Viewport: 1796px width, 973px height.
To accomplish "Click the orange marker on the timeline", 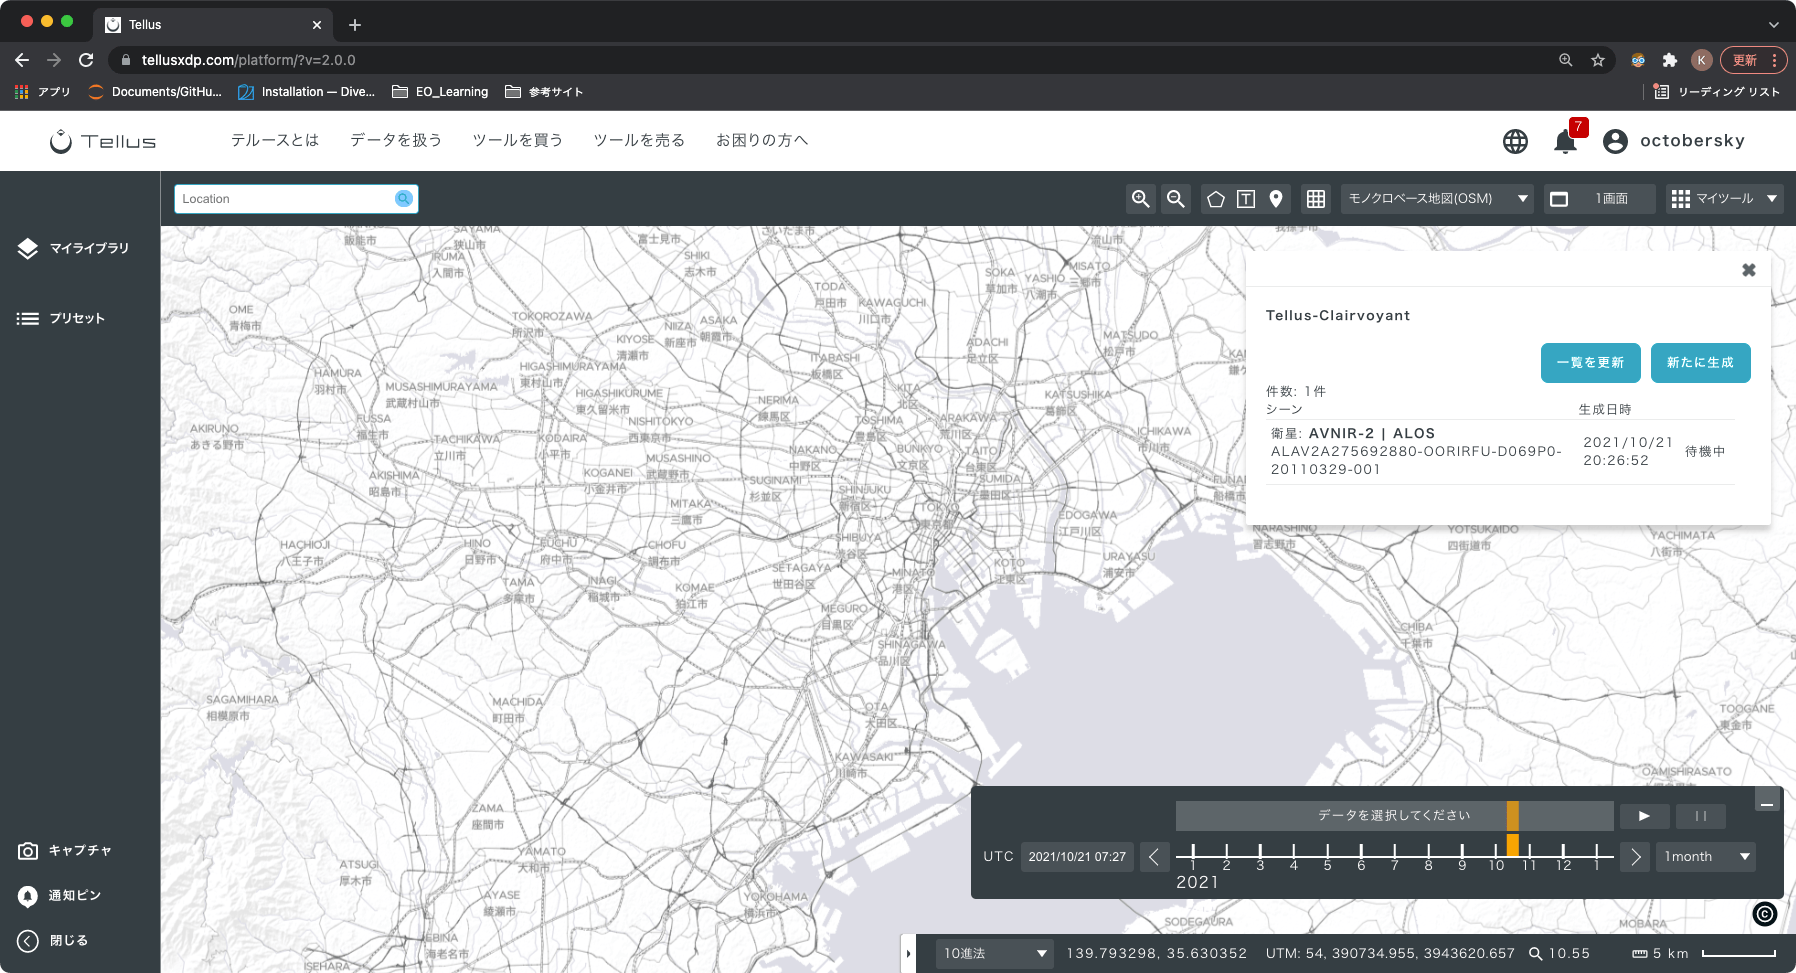I will tap(1513, 845).
